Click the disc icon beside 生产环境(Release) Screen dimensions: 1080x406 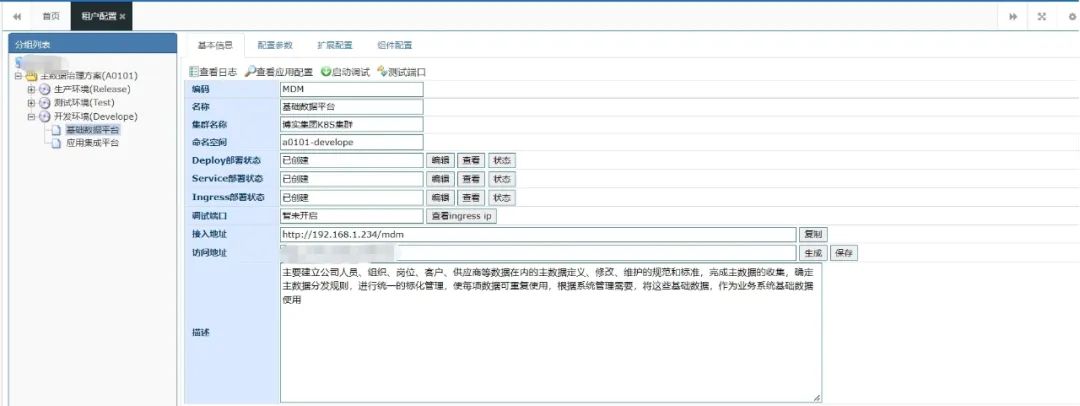click(45, 89)
